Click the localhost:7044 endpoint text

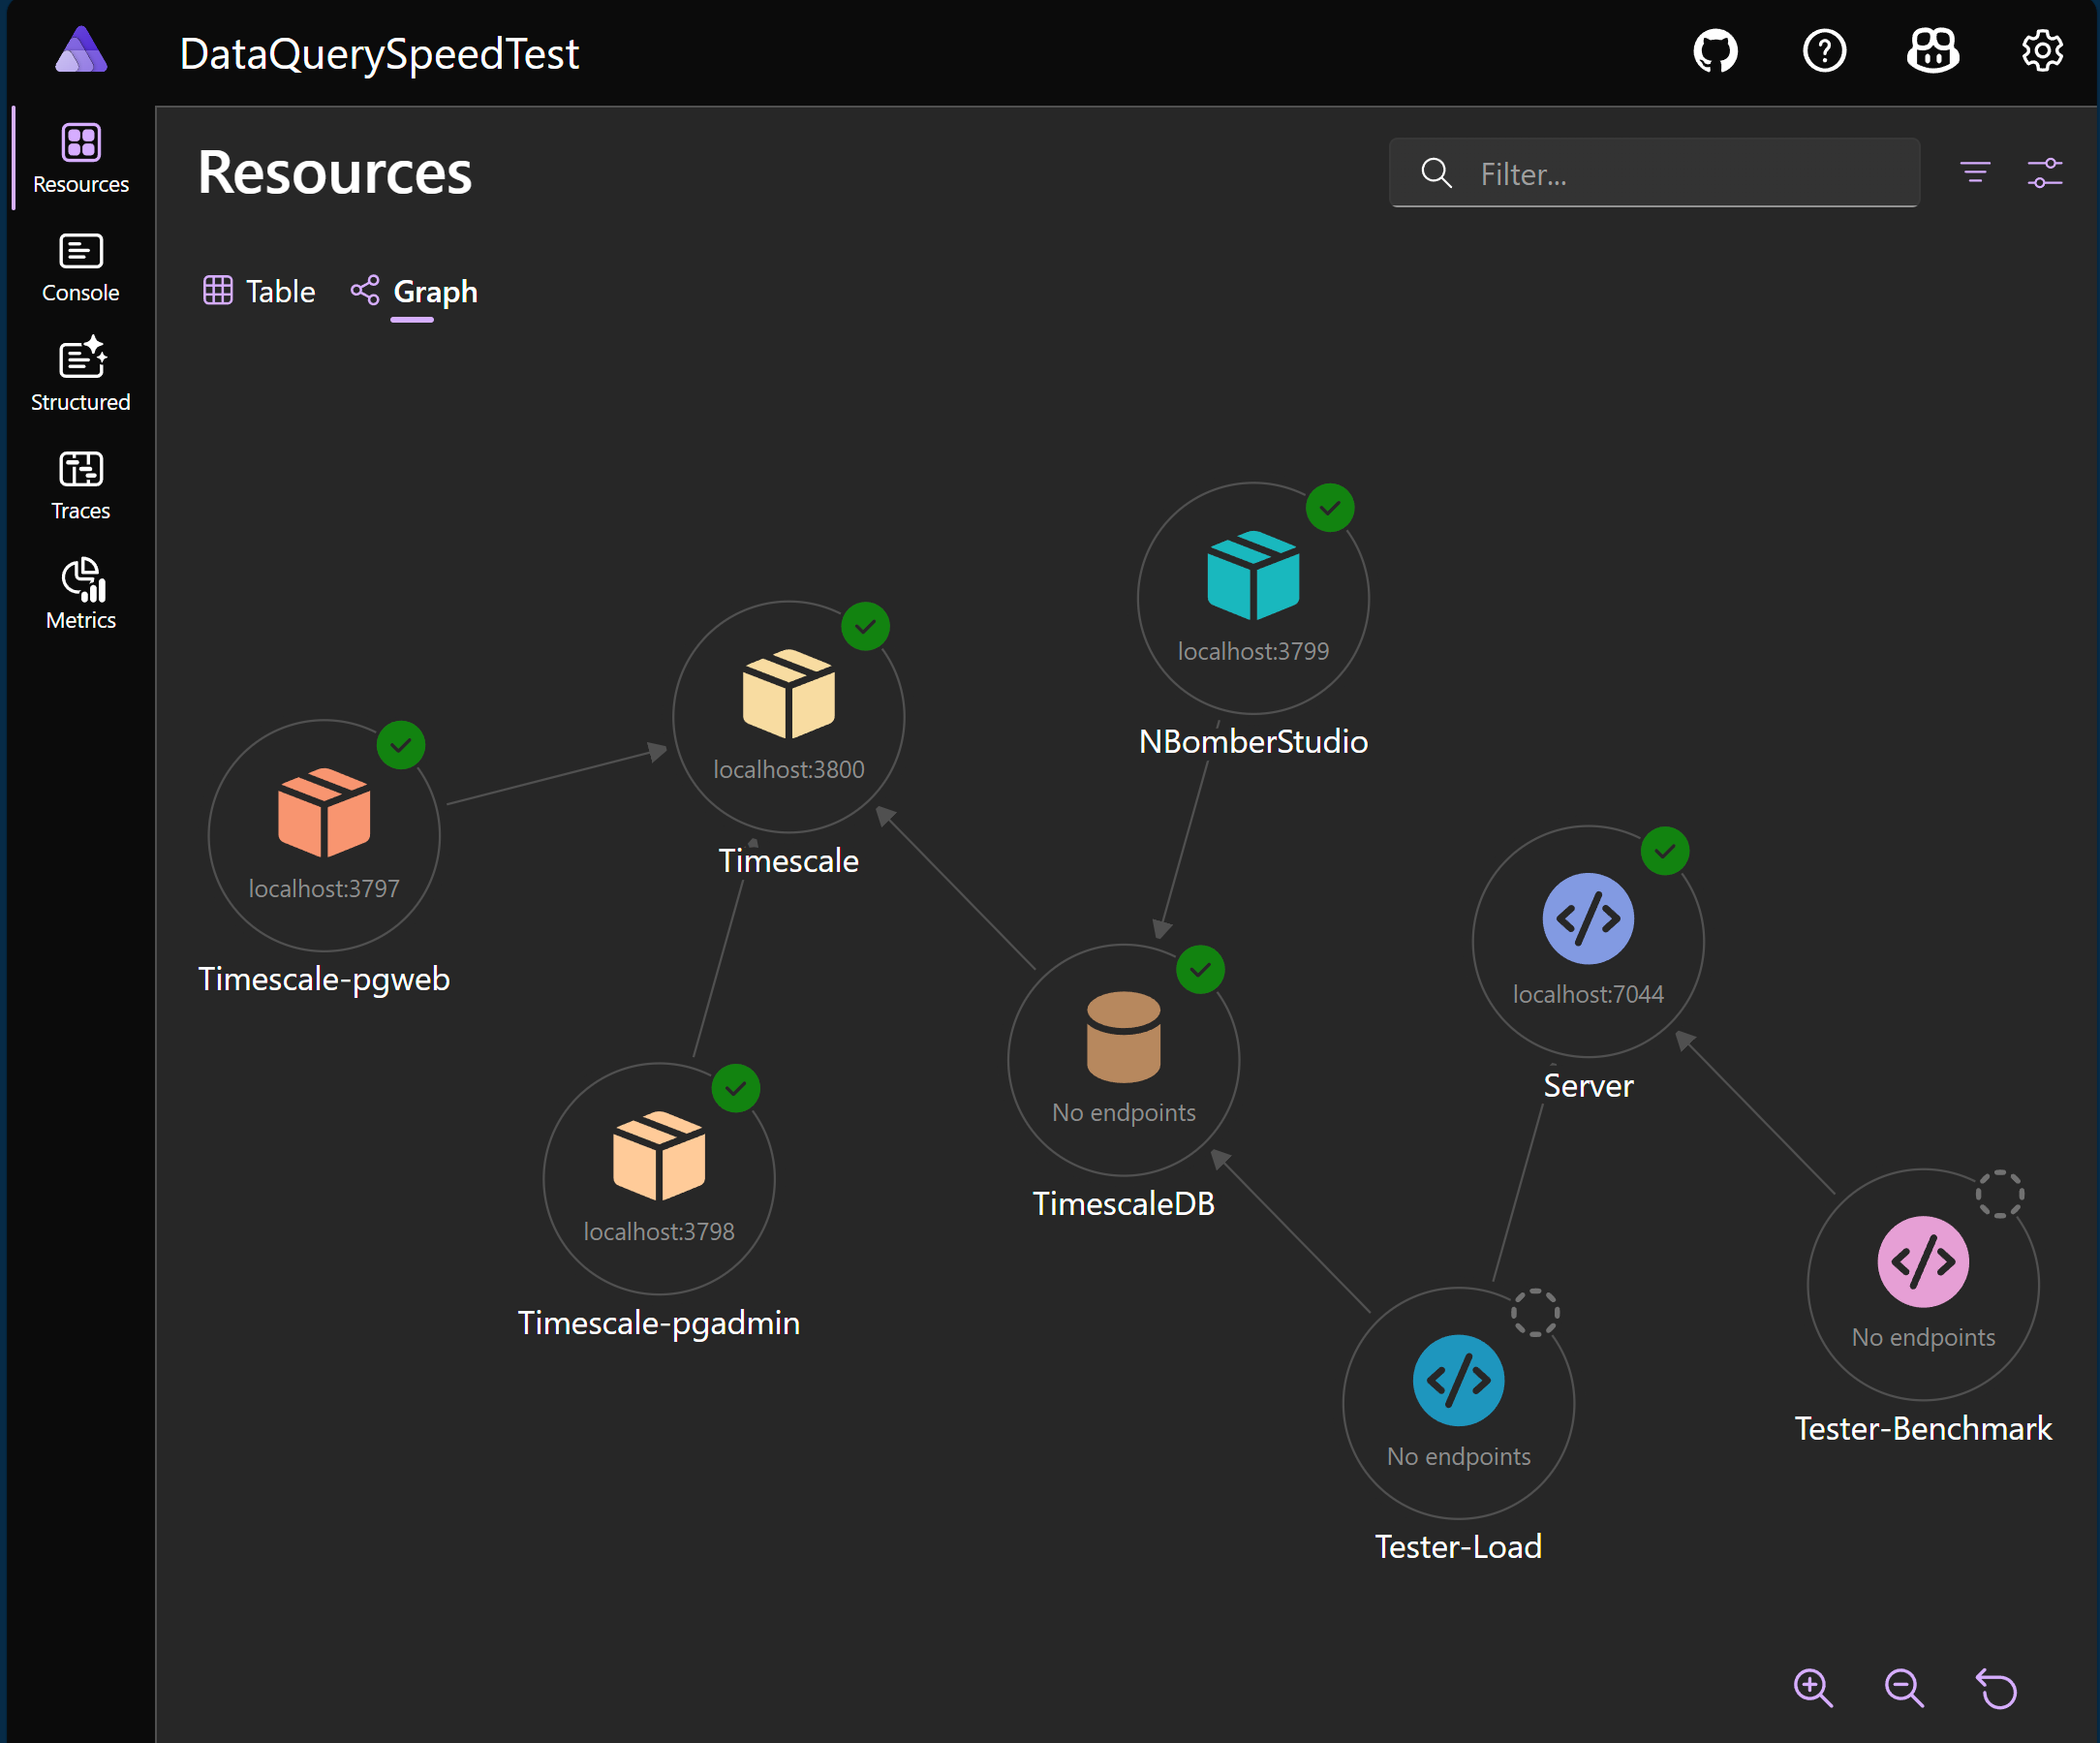(x=1588, y=995)
